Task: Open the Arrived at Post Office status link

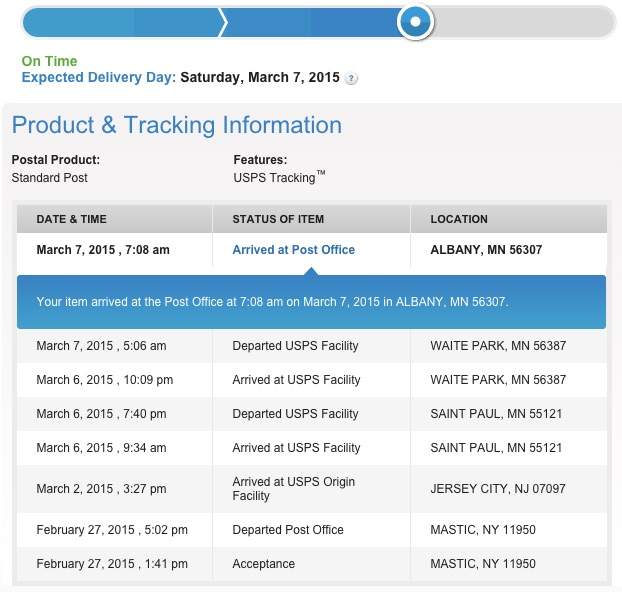Action: 294,250
